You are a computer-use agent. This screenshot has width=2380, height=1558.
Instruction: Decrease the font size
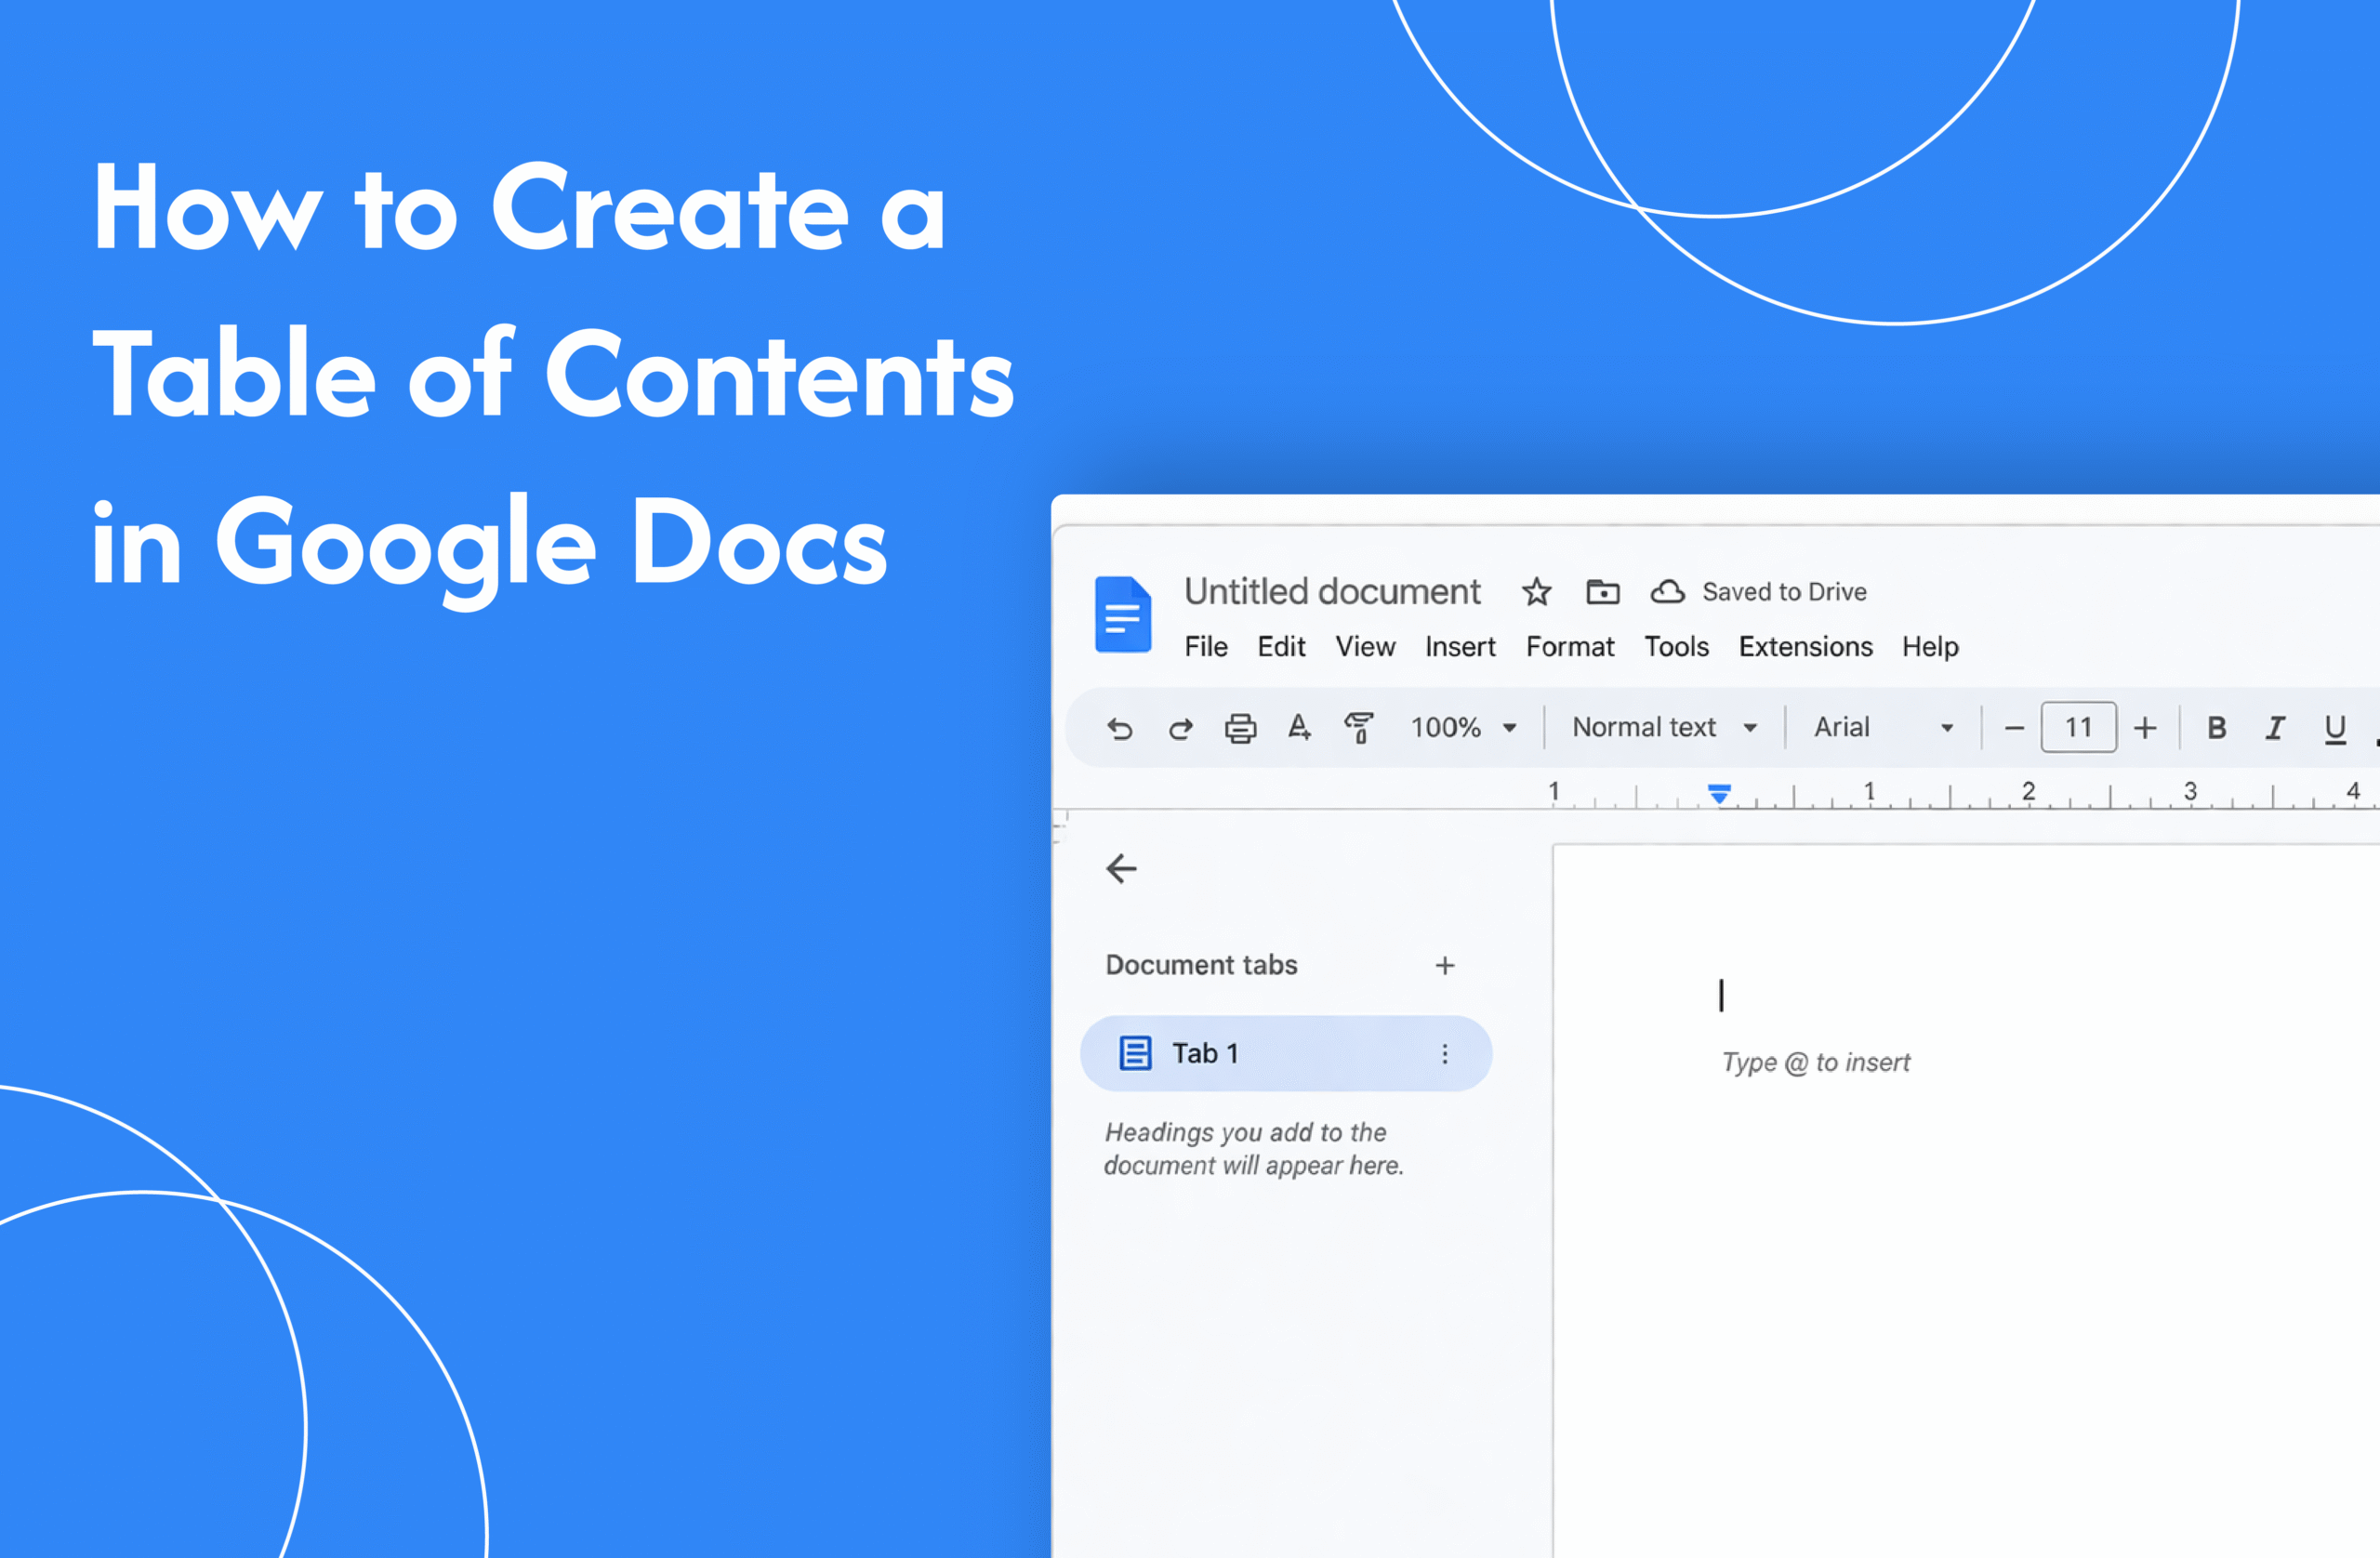coord(2014,728)
